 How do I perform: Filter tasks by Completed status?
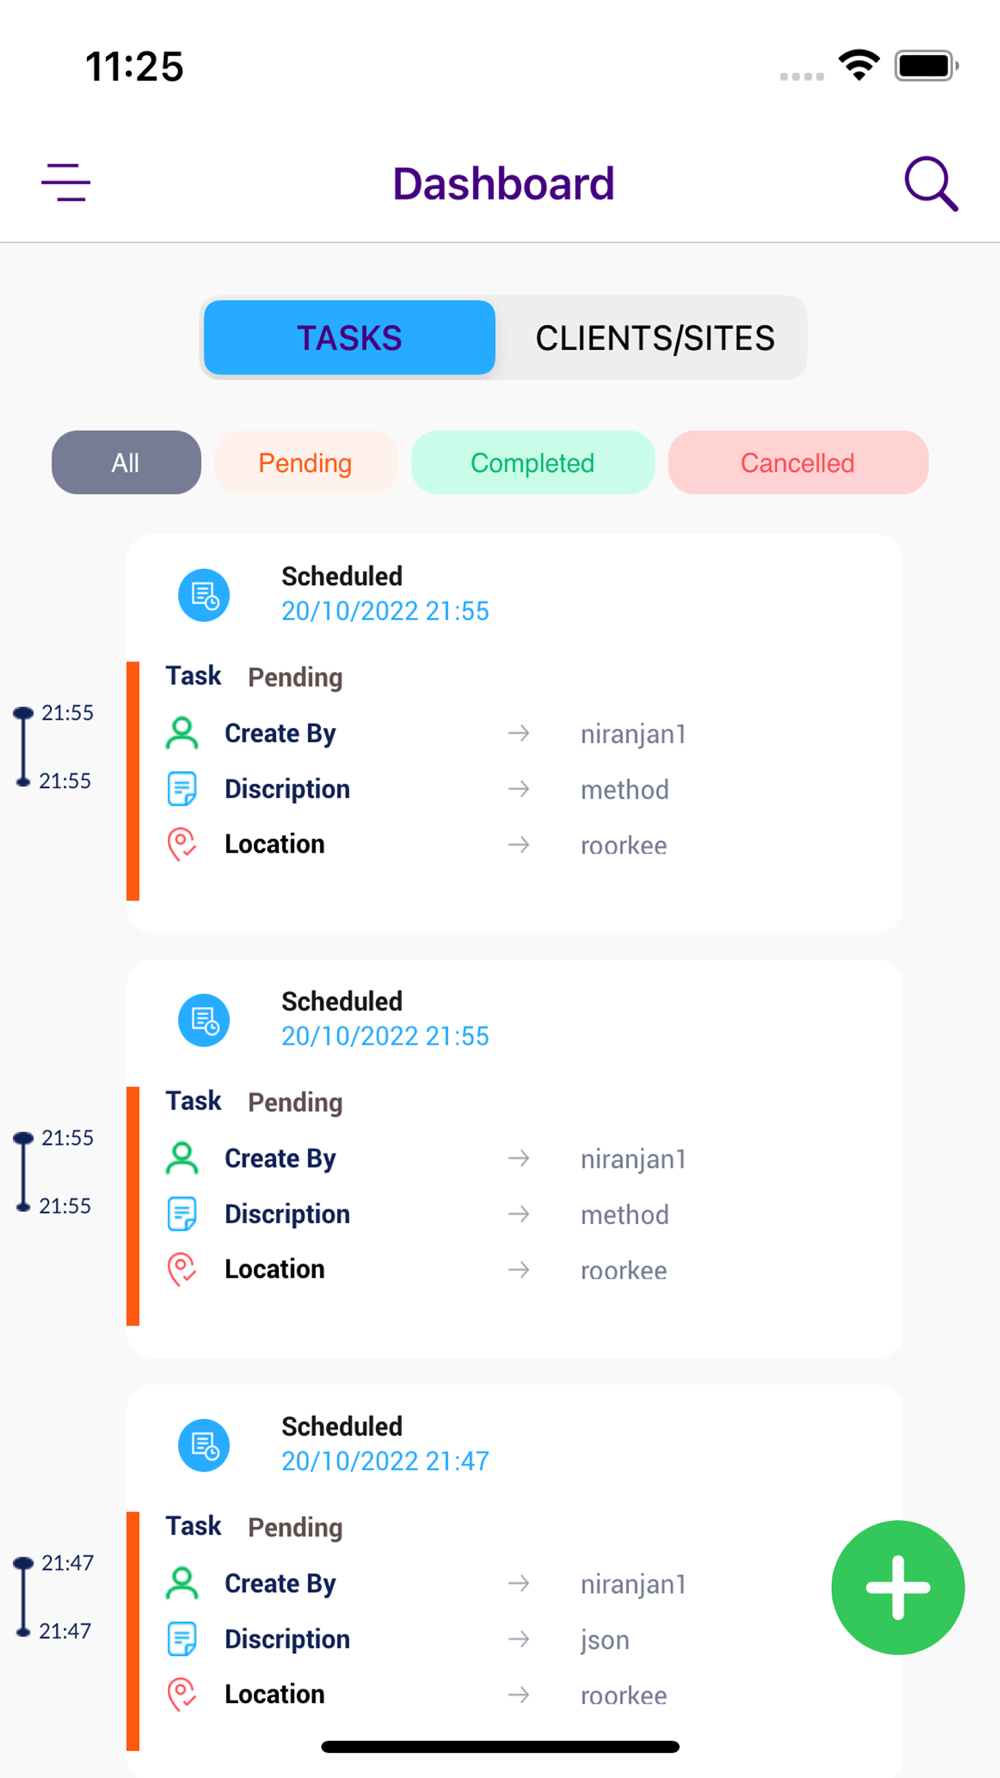tap(532, 463)
